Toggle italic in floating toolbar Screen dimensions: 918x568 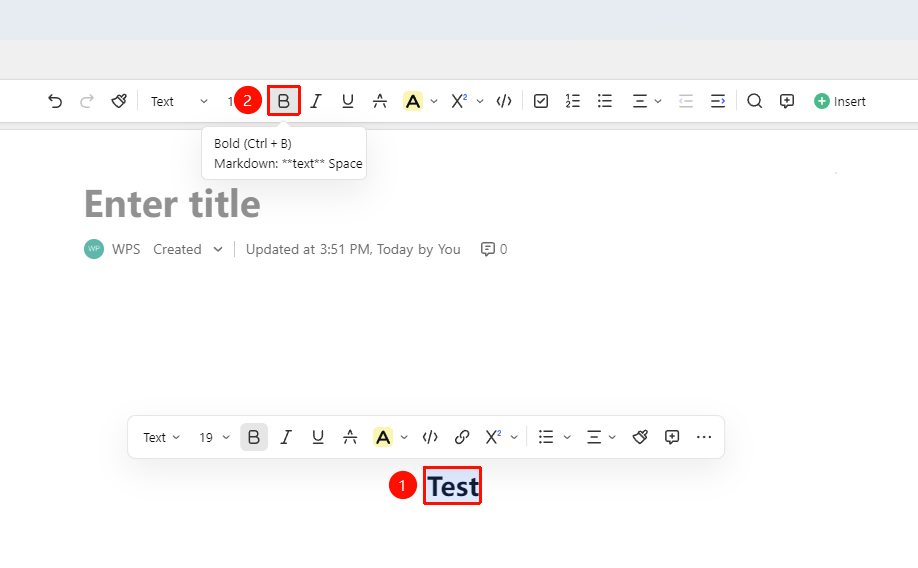tap(286, 437)
